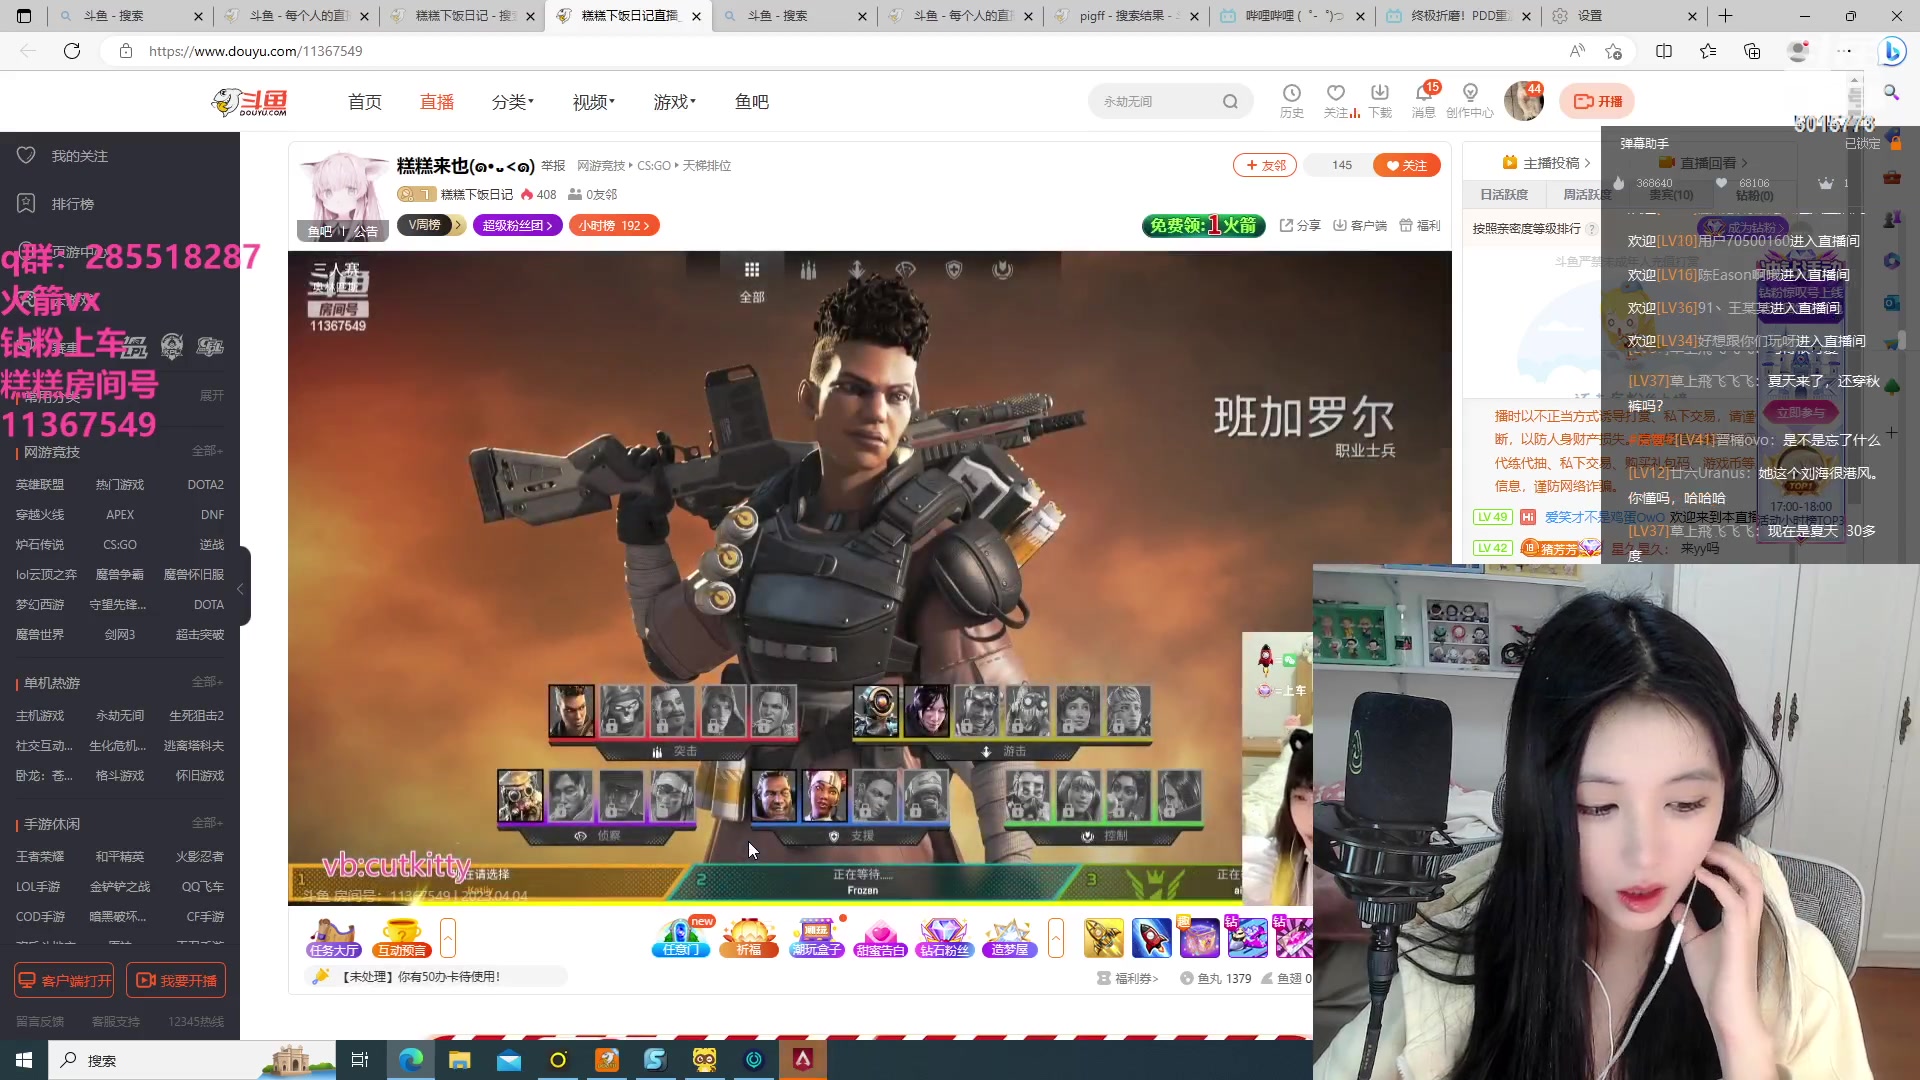1920x1080 pixels.
Task: Open 任务大厅 icon below the video
Action: [x=334, y=938]
